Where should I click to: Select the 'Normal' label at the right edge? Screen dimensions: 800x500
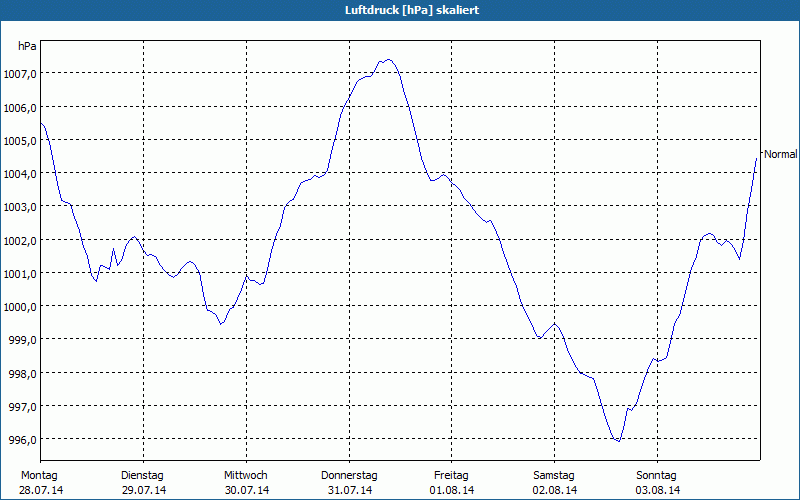(780, 154)
